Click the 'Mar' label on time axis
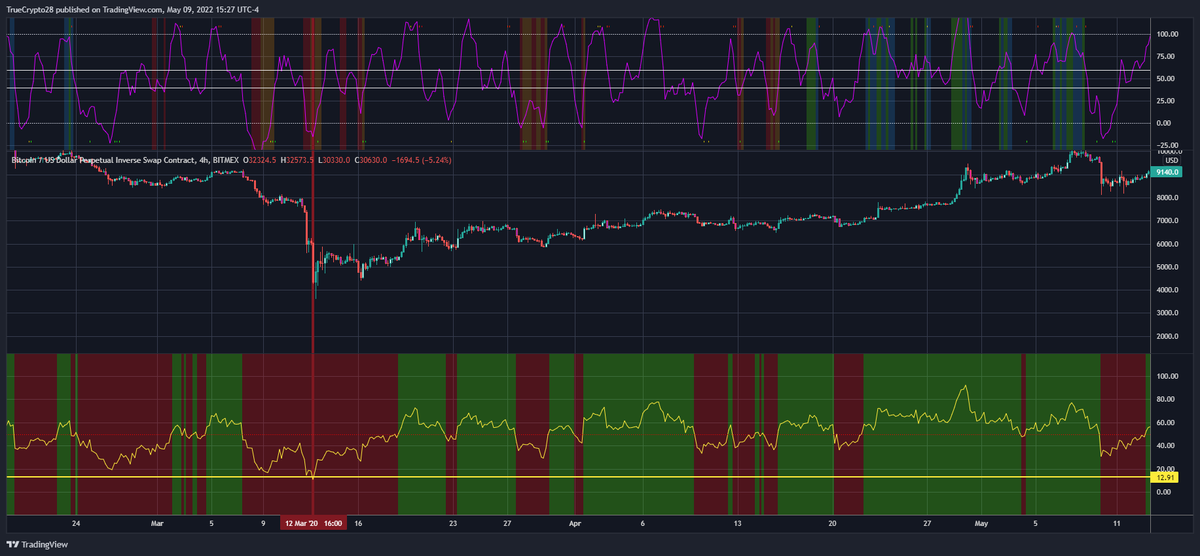The width and height of the screenshot is (1200, 556). pos(155,523)
